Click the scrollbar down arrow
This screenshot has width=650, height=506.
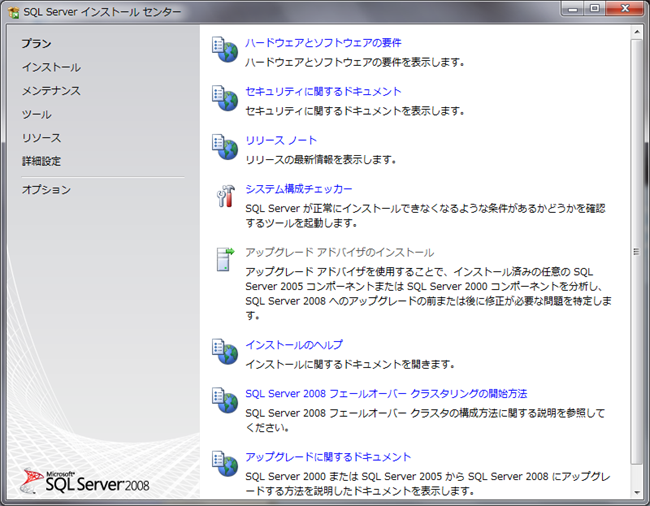[636, 492]
